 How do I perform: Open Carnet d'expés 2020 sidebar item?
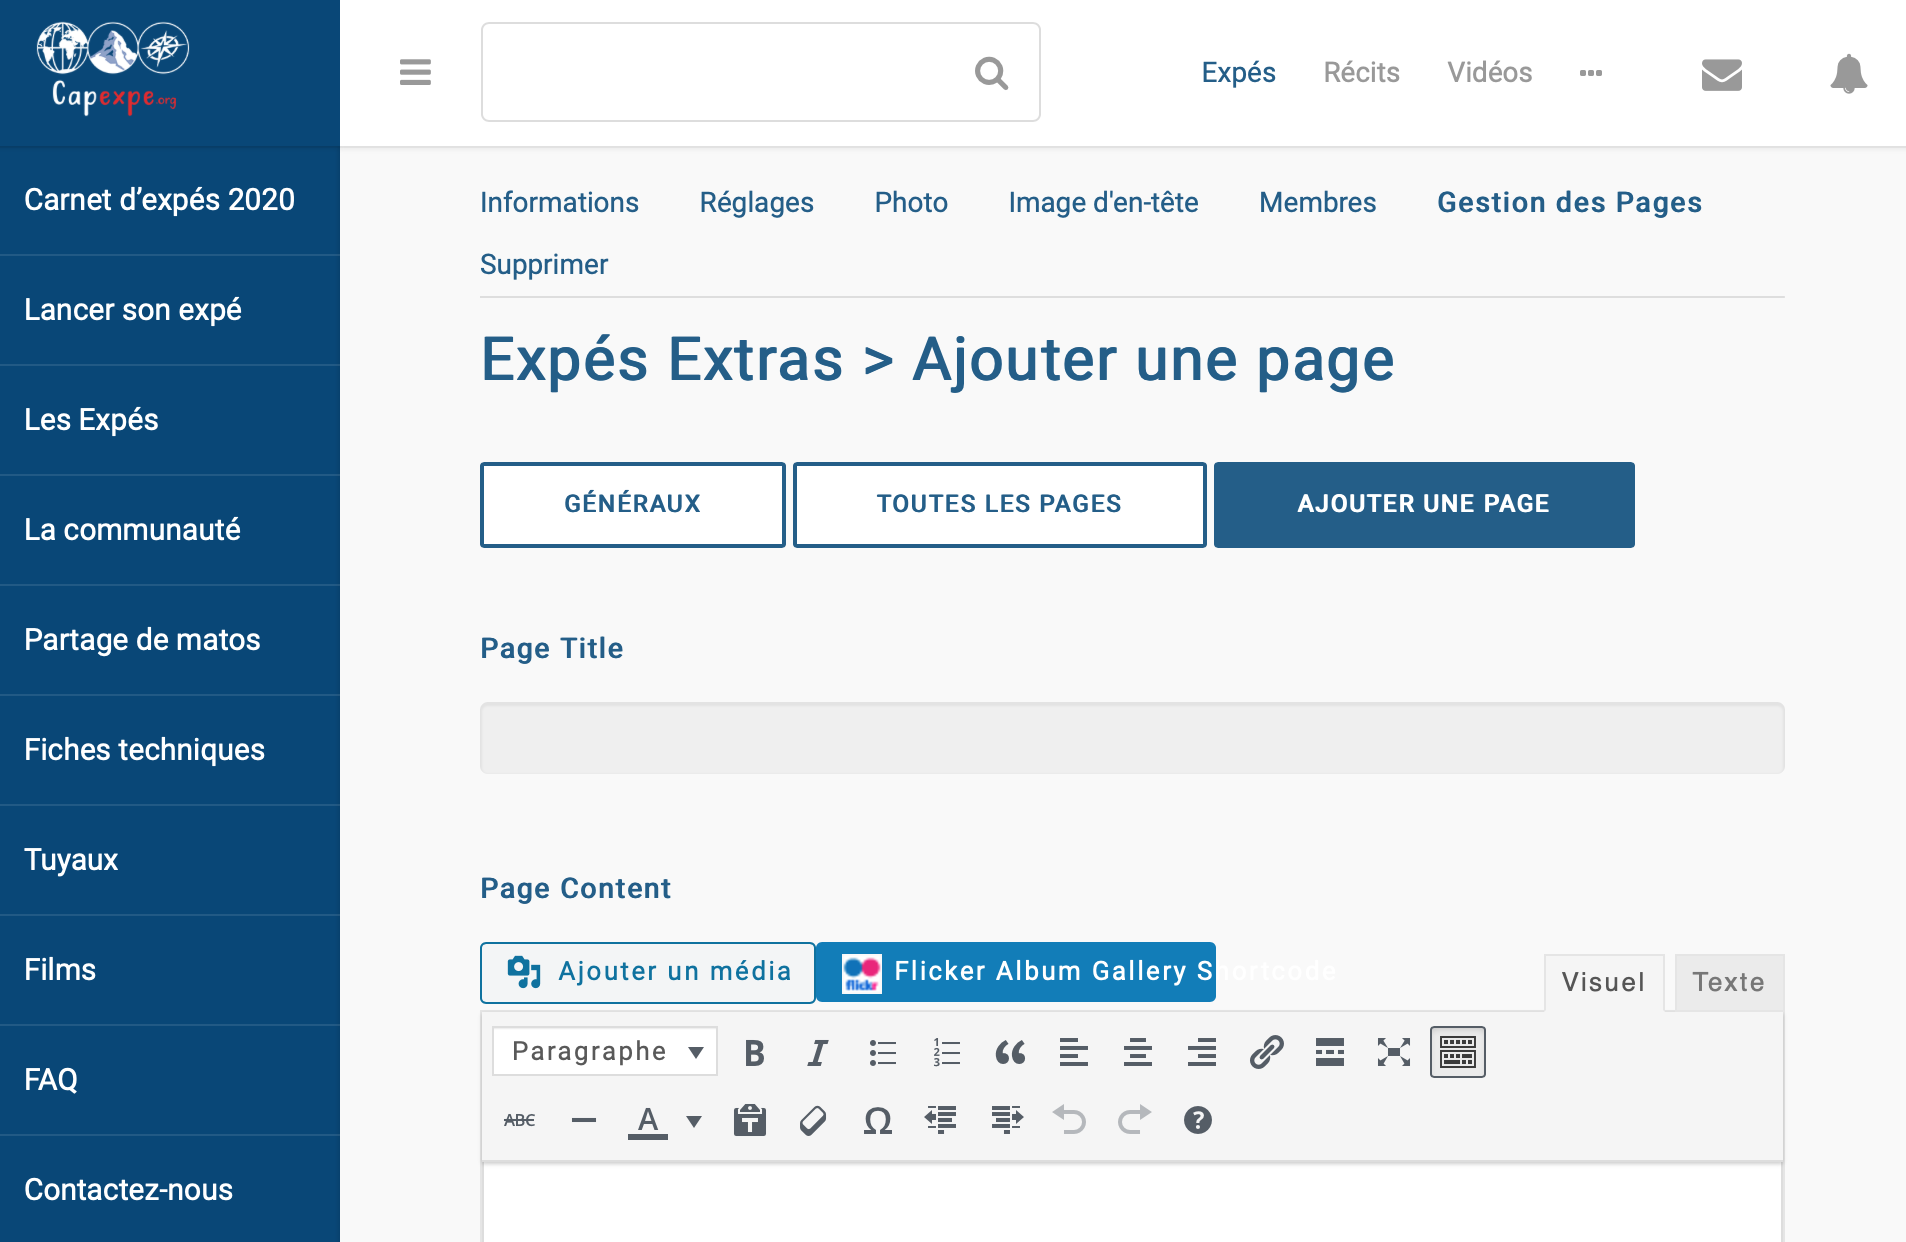pyautogui.click(x=170, y=200)
